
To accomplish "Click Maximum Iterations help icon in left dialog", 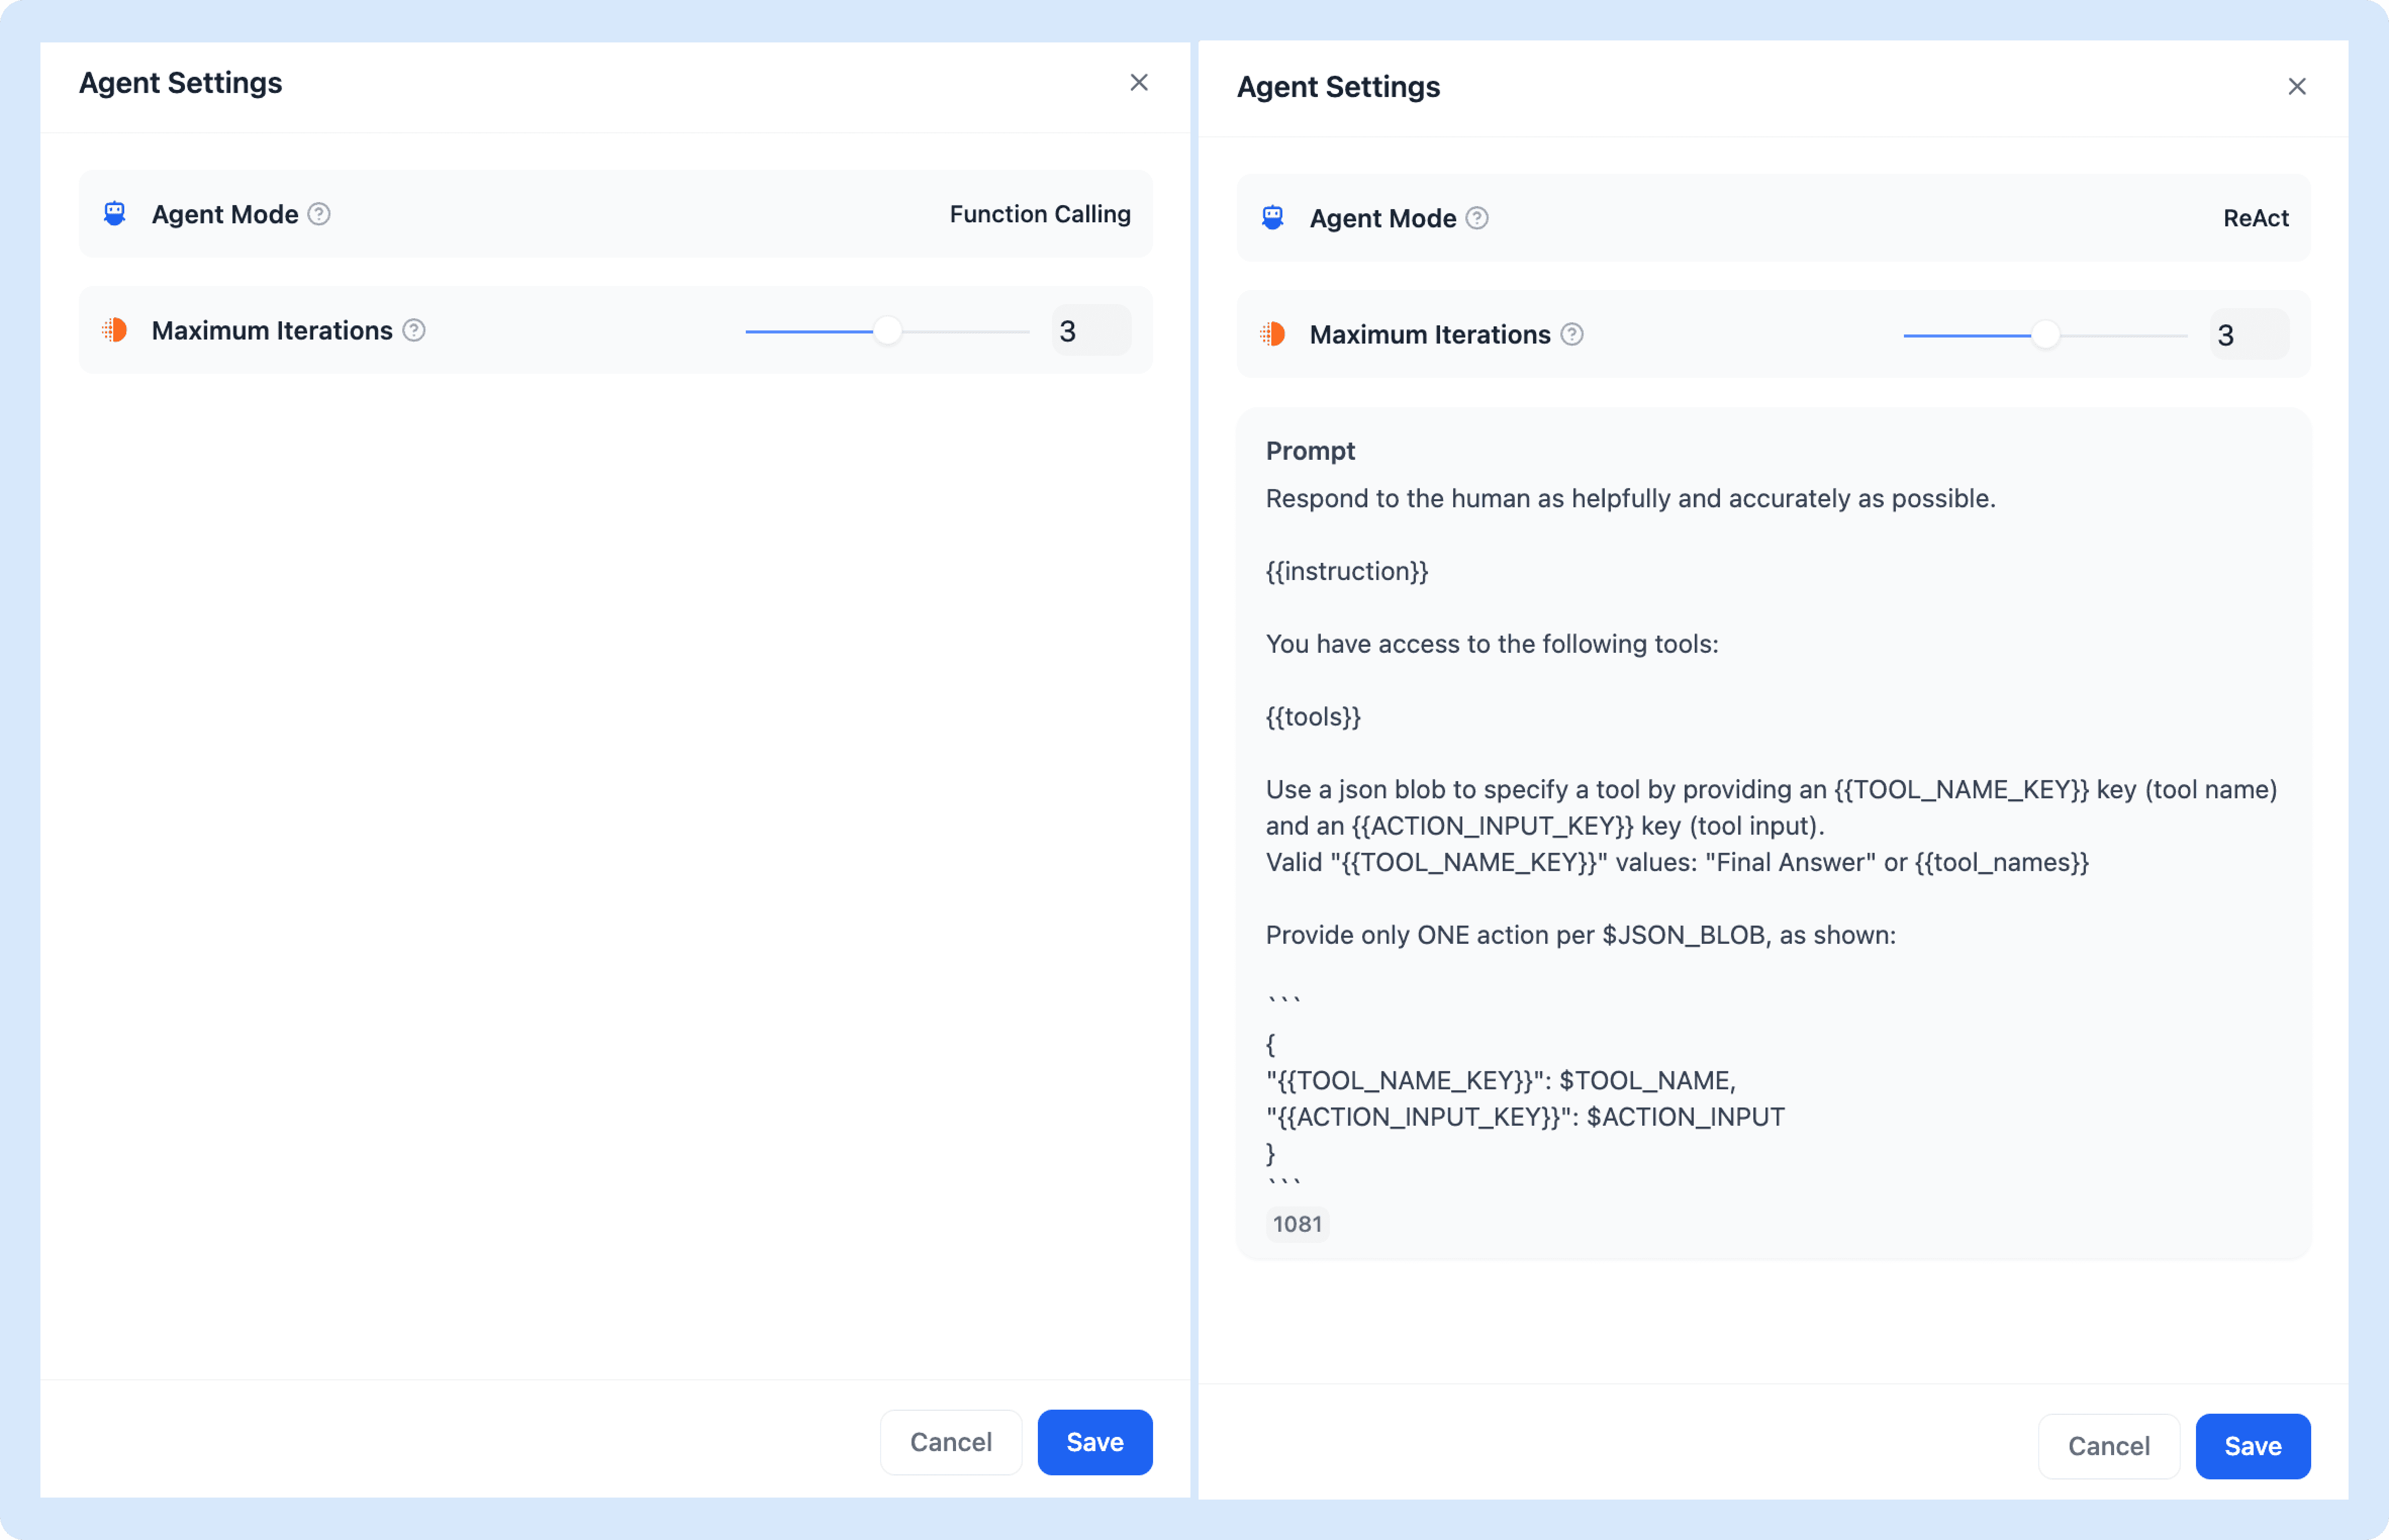I will (x=414, y=331).
